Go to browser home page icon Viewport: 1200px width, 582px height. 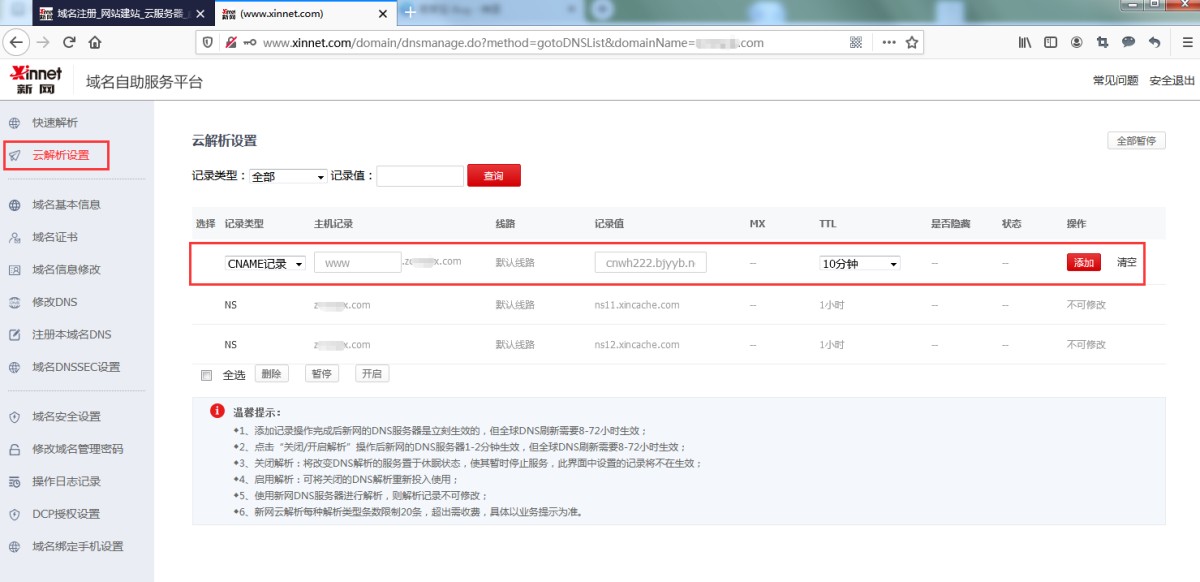click(x=95, y=42)
